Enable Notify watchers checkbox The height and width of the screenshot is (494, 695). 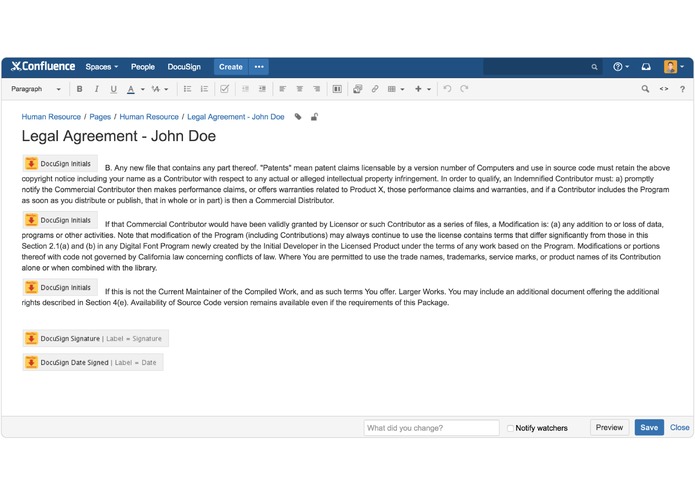point(510,428)
